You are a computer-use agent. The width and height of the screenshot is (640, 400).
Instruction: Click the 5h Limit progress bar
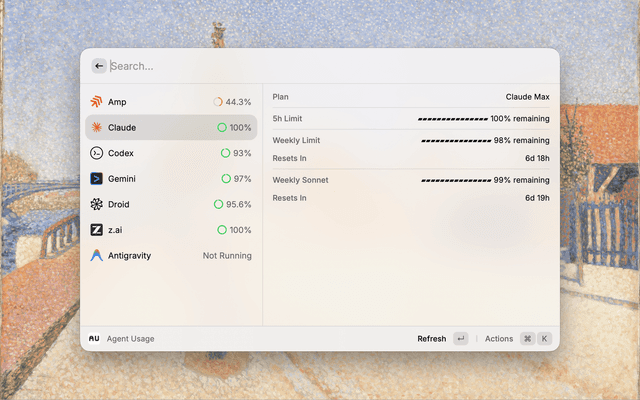453,119
